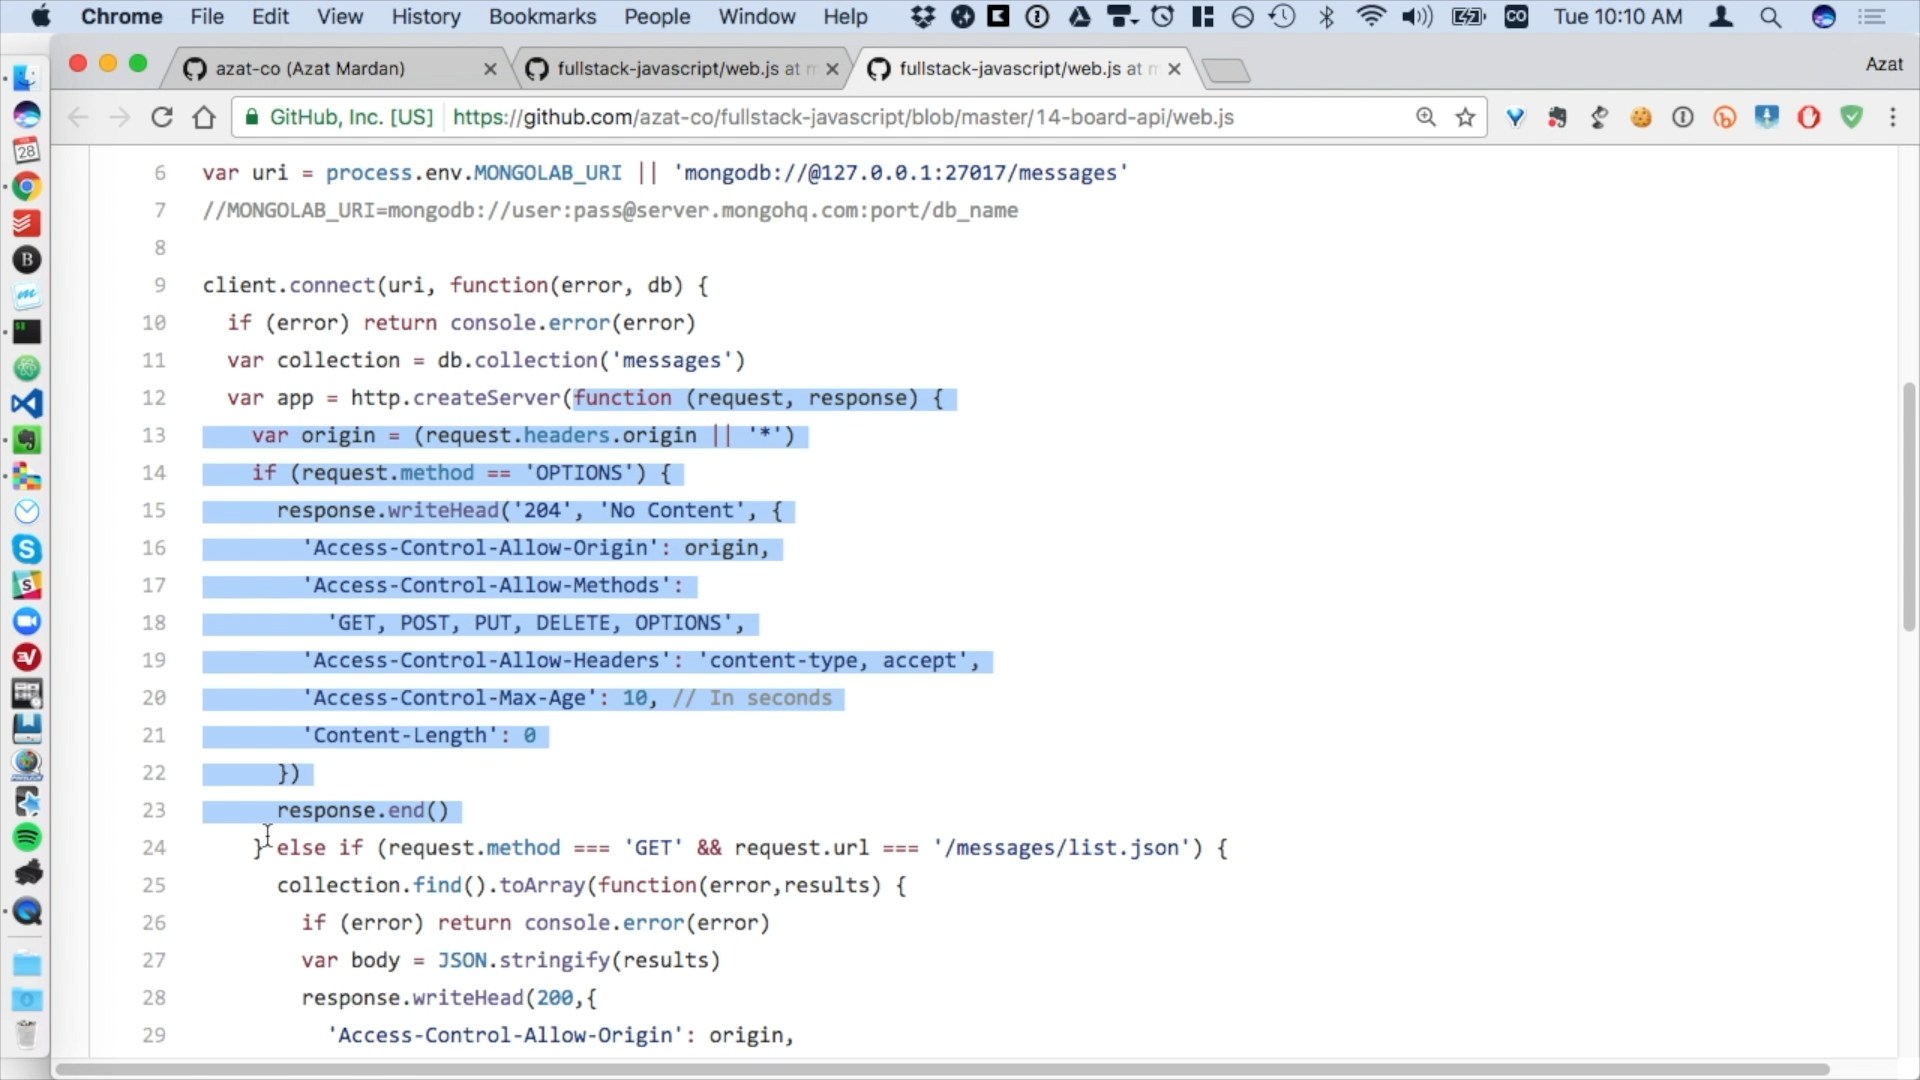1920x1080 pixels.
Task: Open Spotify from the dock
Action: (x=27, y=837)
